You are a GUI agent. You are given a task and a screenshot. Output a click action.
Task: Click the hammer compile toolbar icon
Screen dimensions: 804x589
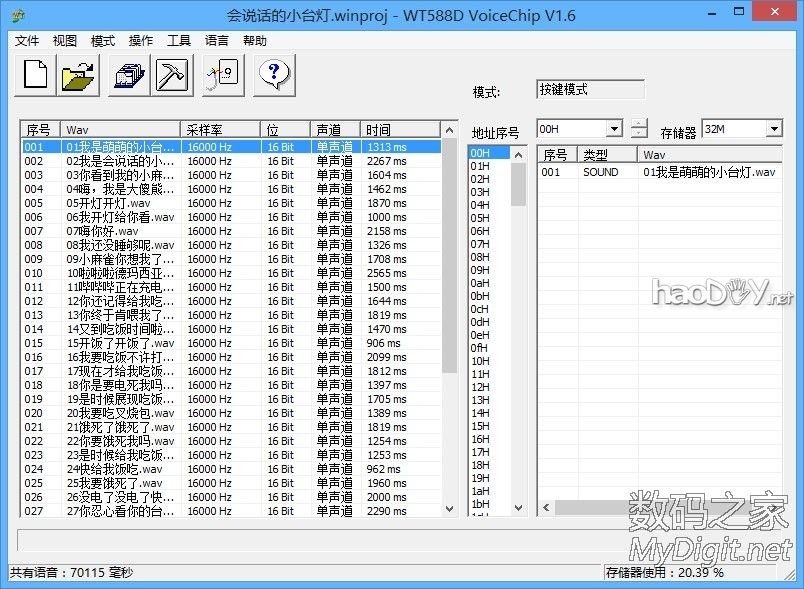[x=172, y=75]
